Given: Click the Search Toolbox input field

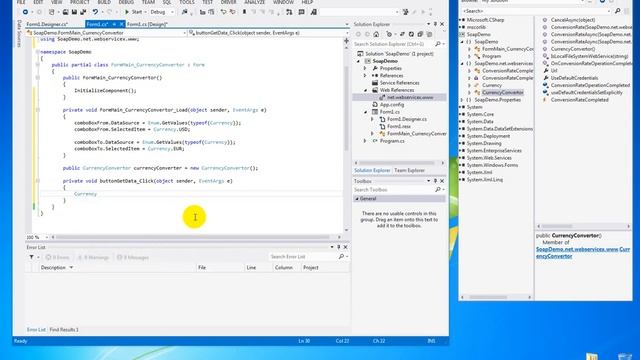Looking at the screenshot, I should (x=394, y=189).
